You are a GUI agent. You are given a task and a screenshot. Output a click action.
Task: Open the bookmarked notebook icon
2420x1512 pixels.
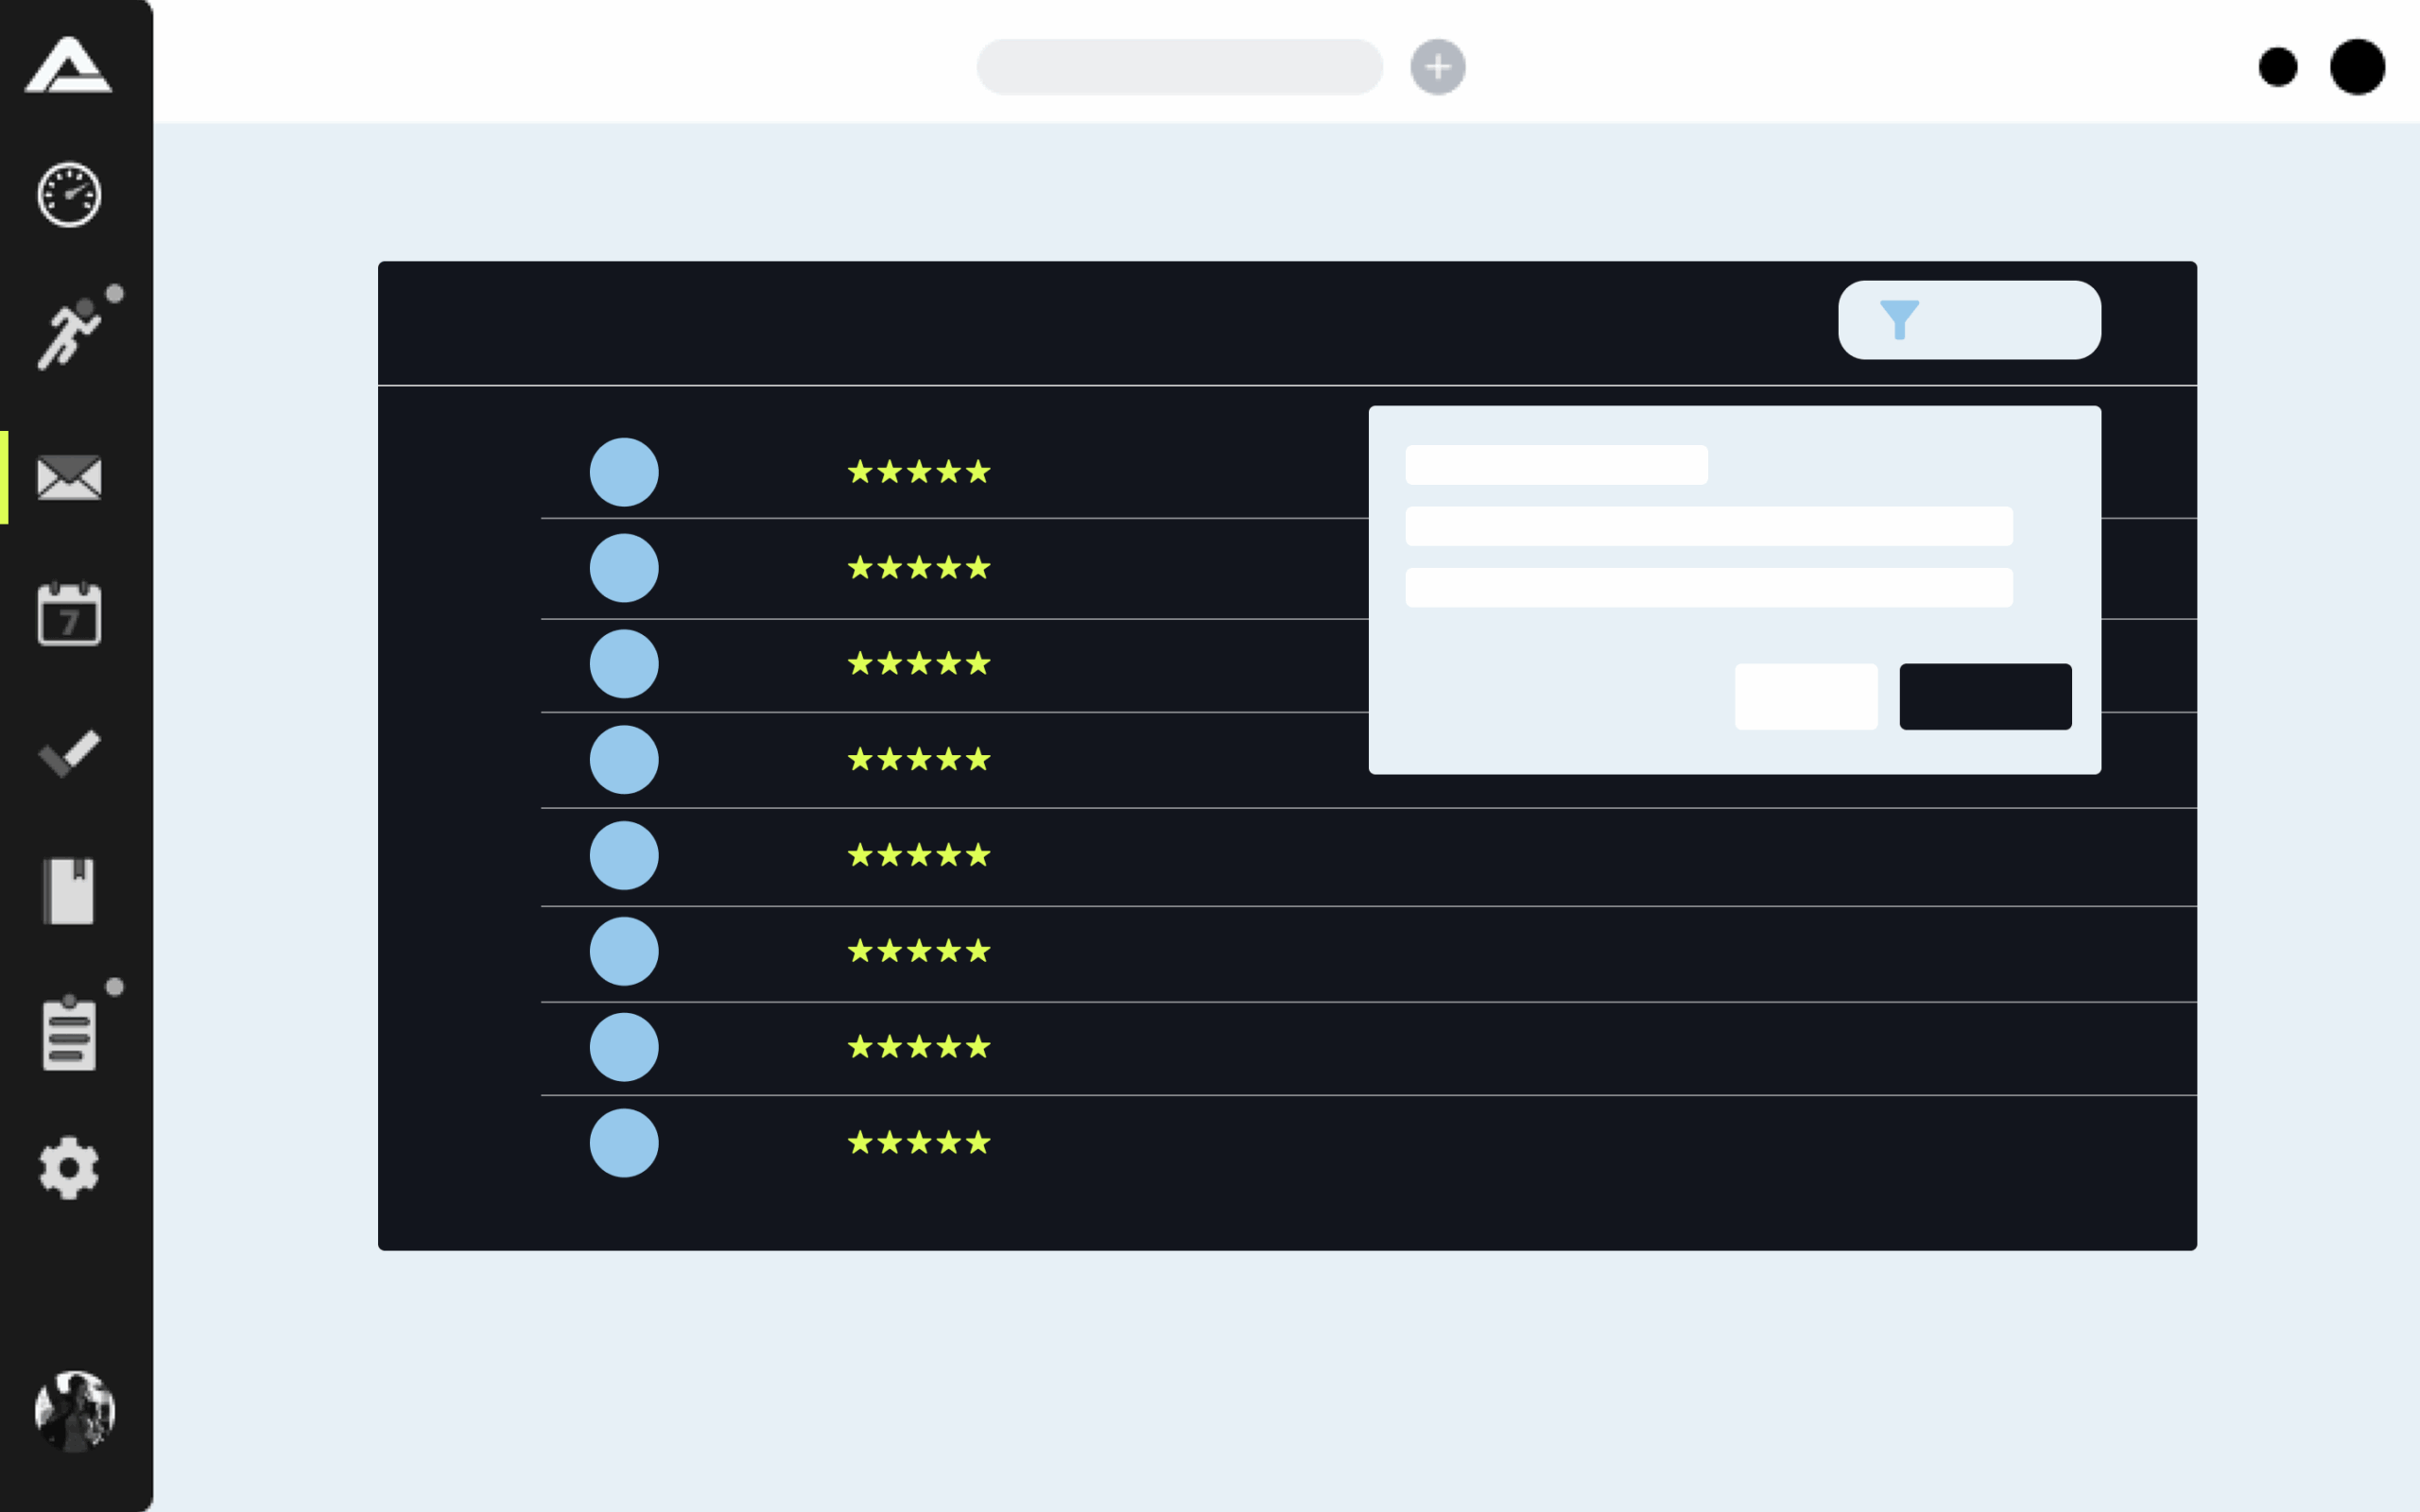click(69, 890)
